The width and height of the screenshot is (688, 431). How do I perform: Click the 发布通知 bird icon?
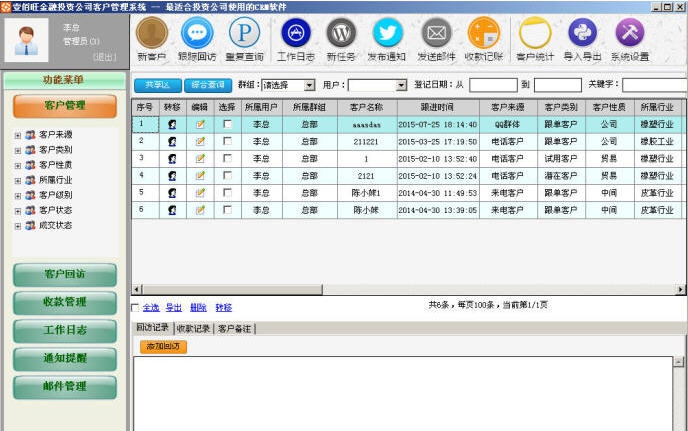(387, 32)
